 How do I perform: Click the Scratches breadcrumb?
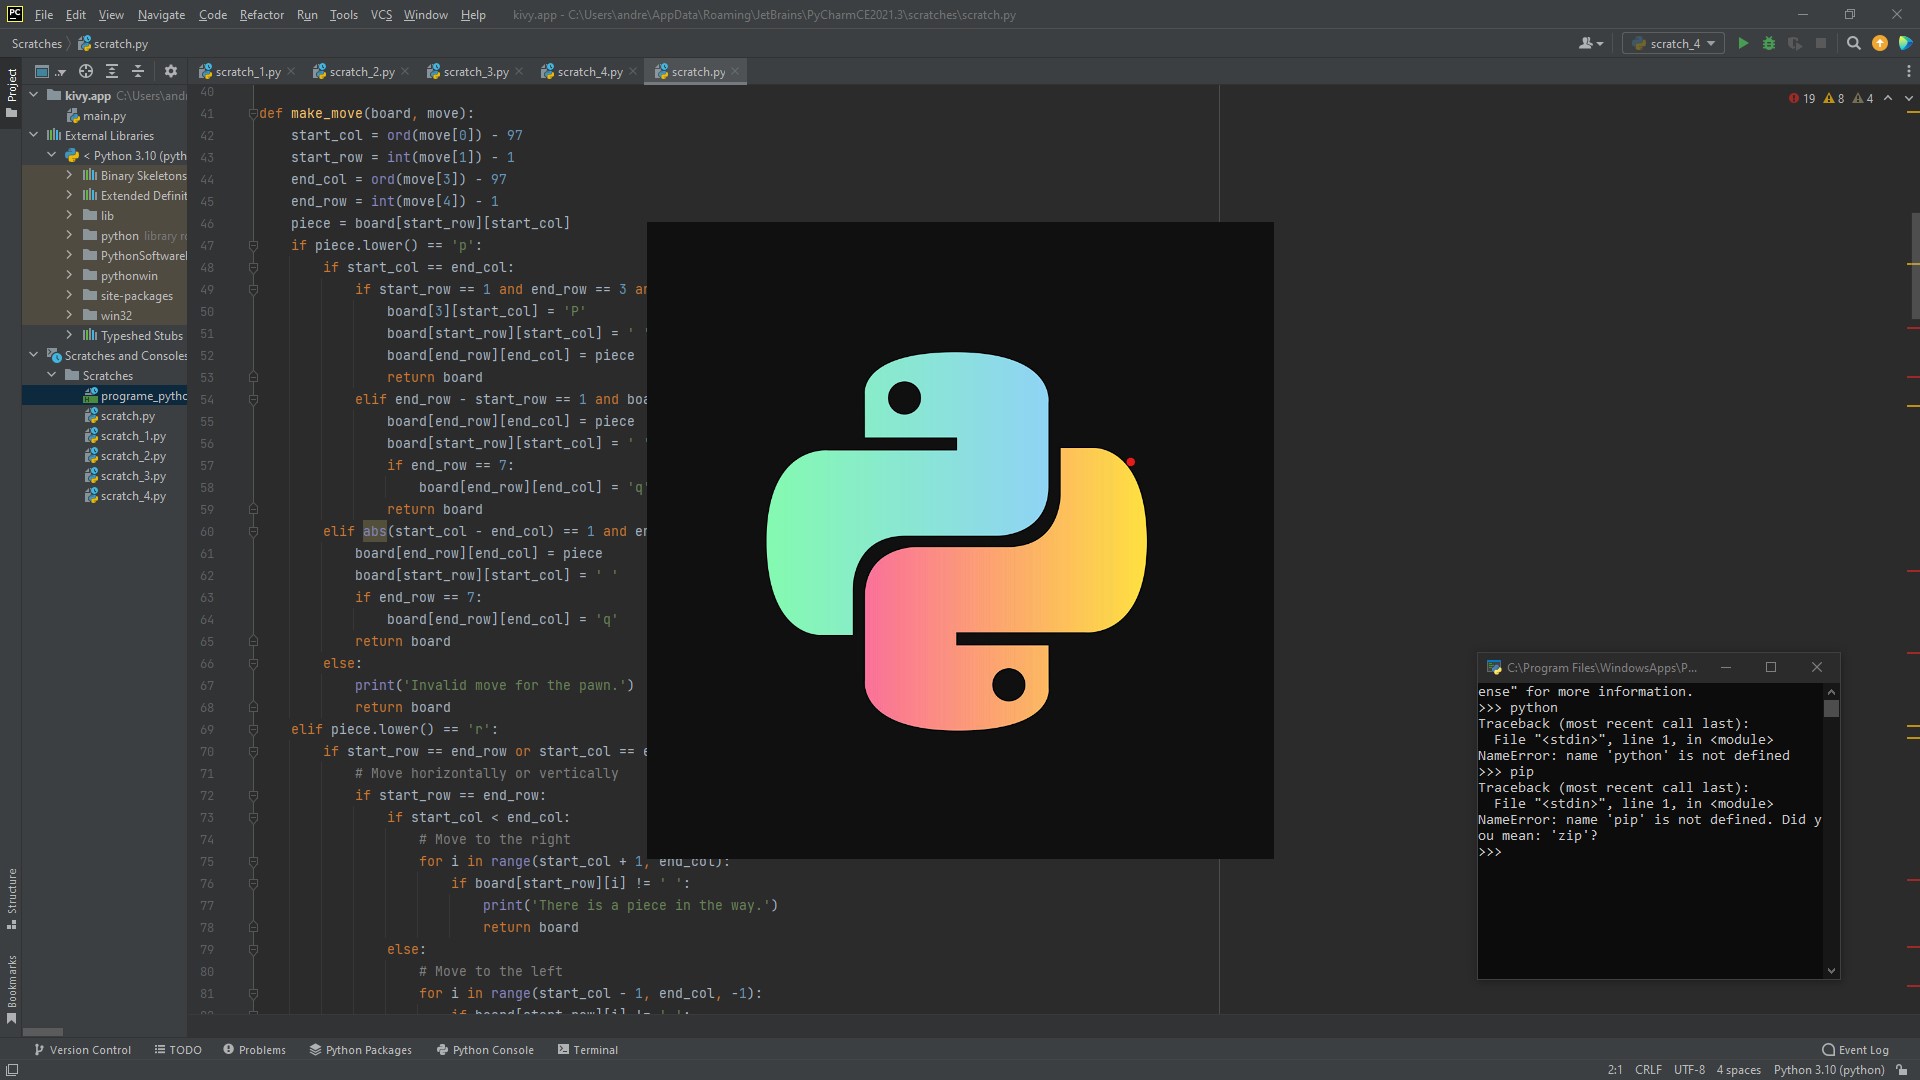tap(37, 44)
